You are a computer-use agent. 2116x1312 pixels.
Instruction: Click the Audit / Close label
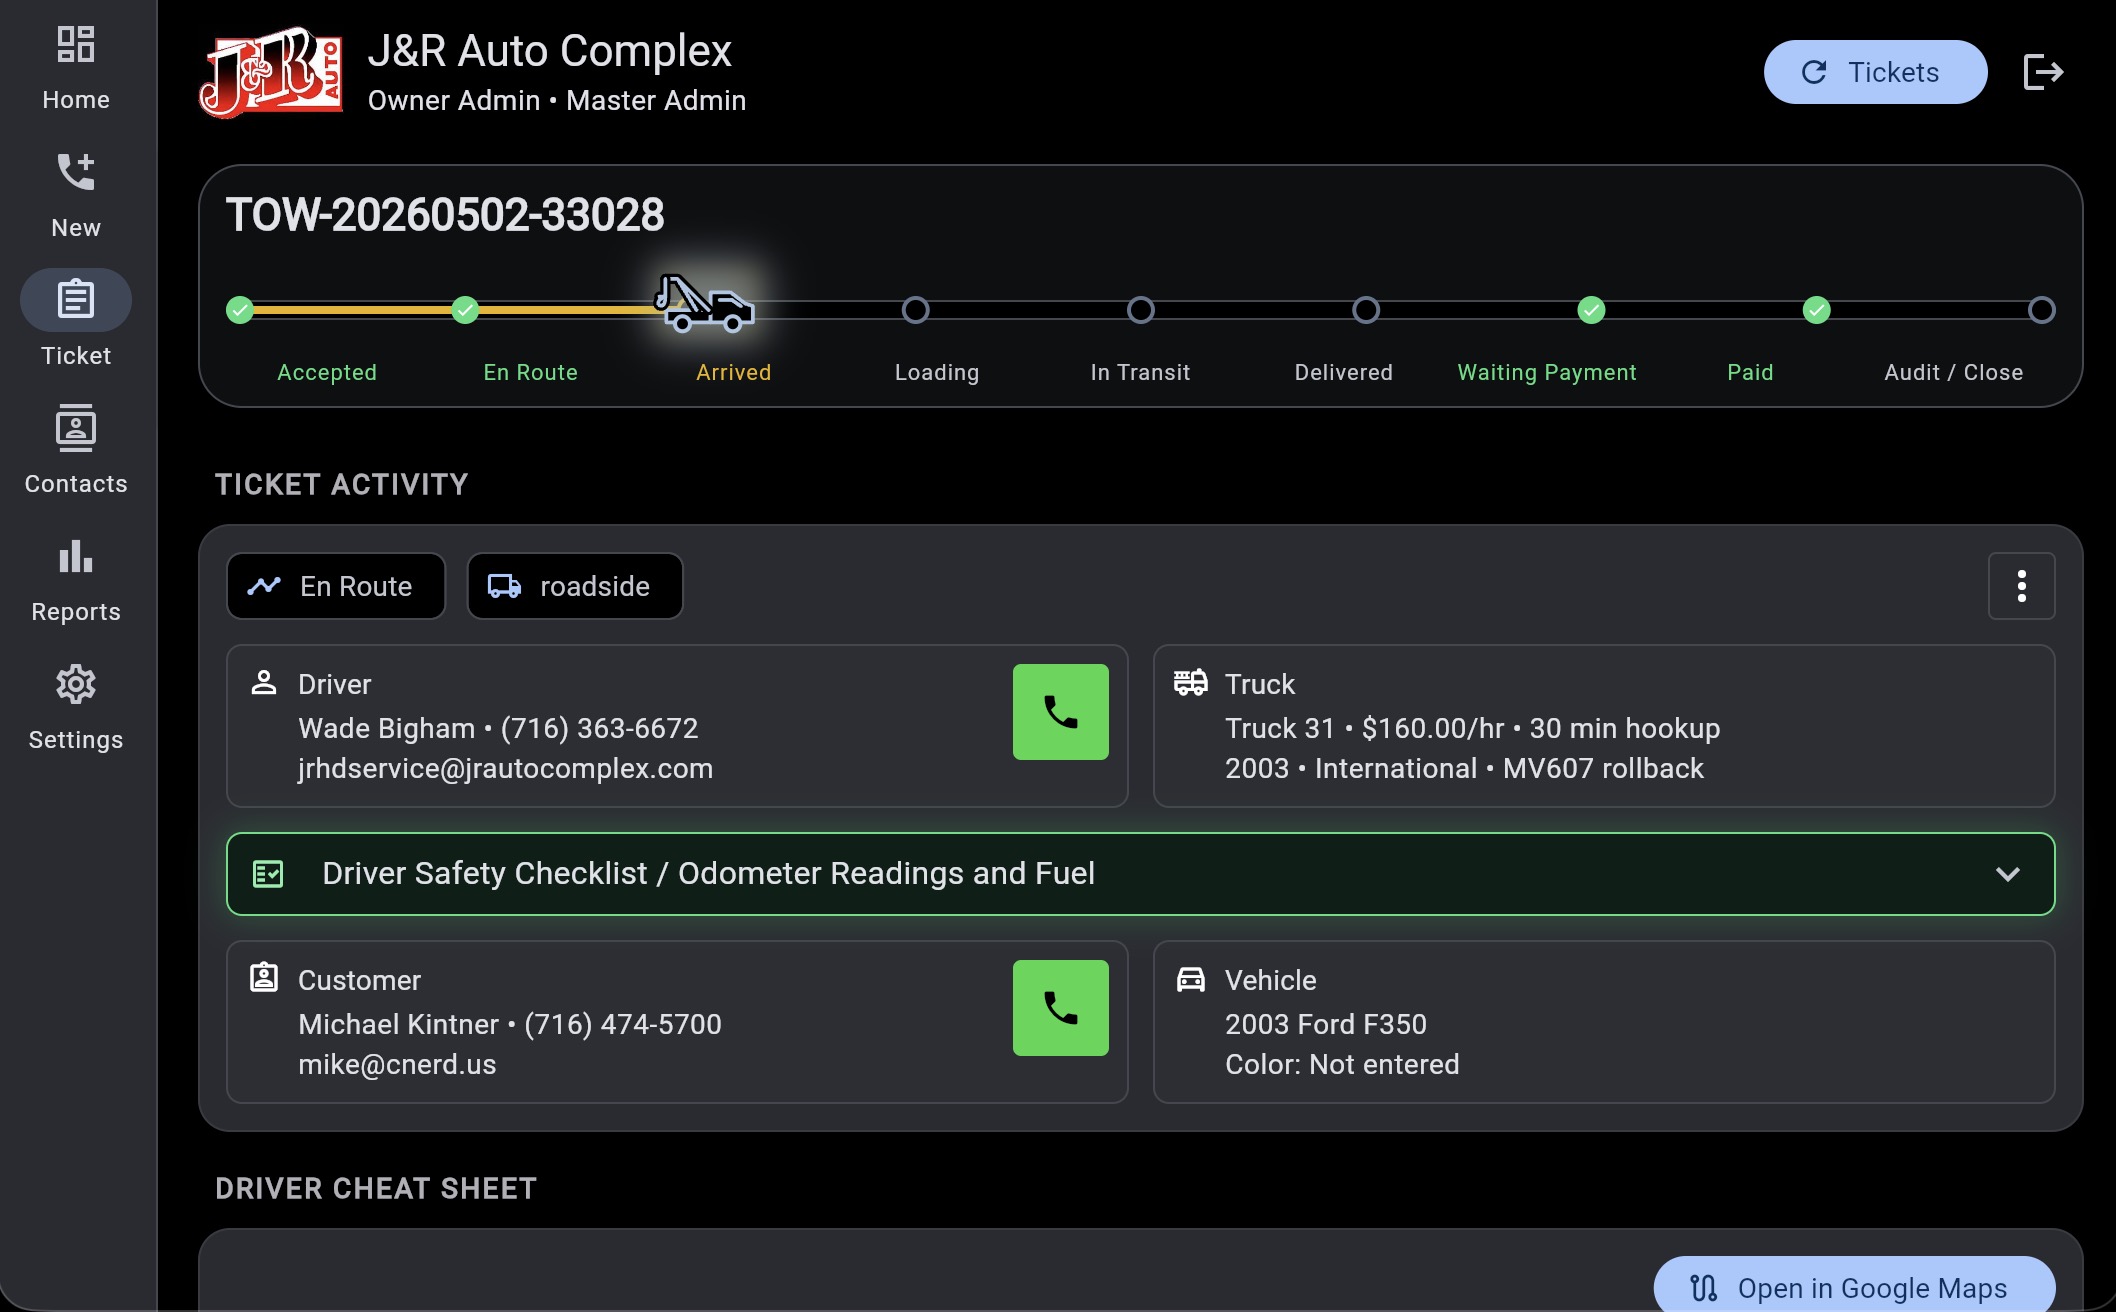pos(1954,372)
